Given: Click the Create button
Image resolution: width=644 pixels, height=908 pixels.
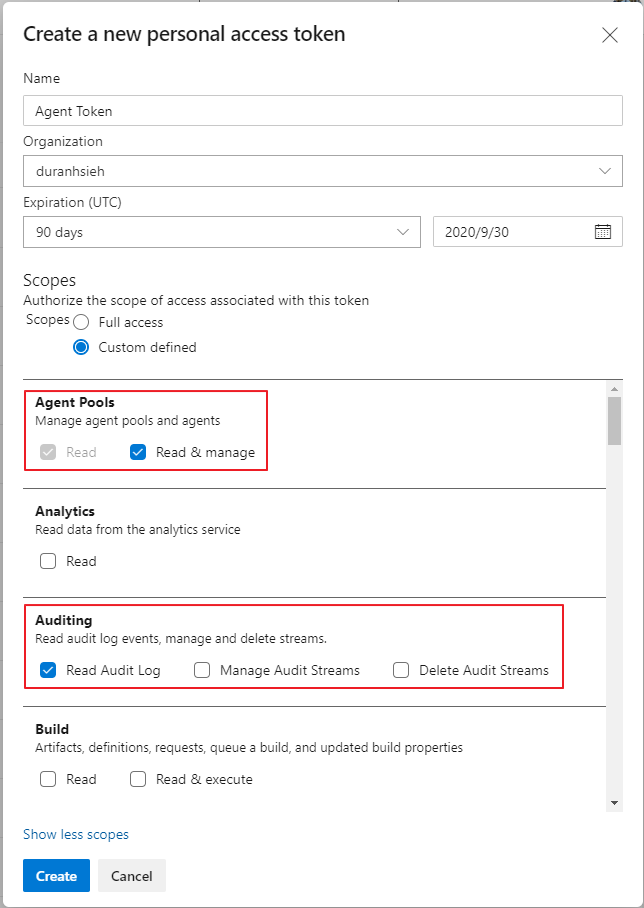Looking at the screenshot, I should [x=55, y=875].
